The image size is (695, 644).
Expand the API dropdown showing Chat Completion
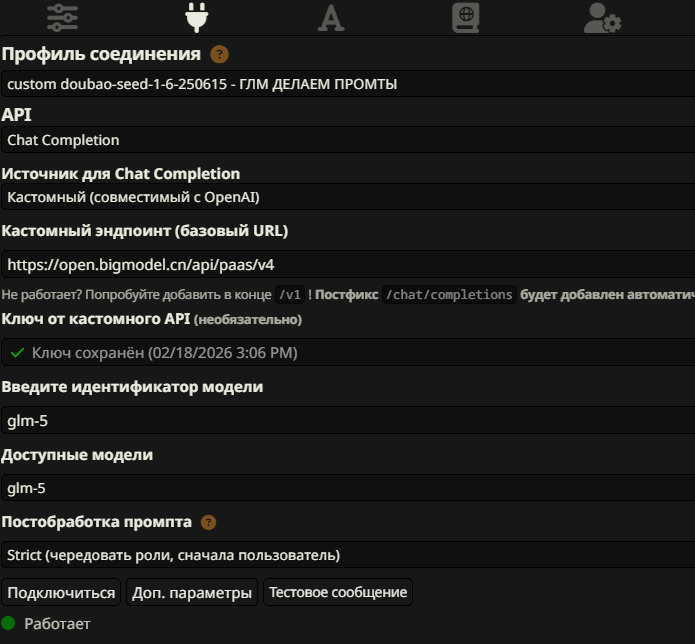347,140
